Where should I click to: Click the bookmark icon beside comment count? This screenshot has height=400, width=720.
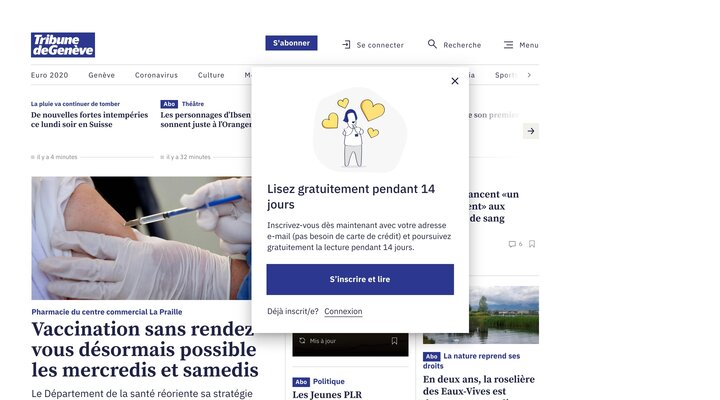coord(532,244)
